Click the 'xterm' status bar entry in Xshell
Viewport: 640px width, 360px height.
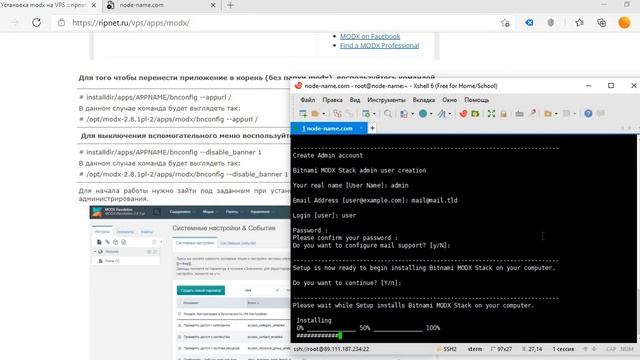point(475,349)
